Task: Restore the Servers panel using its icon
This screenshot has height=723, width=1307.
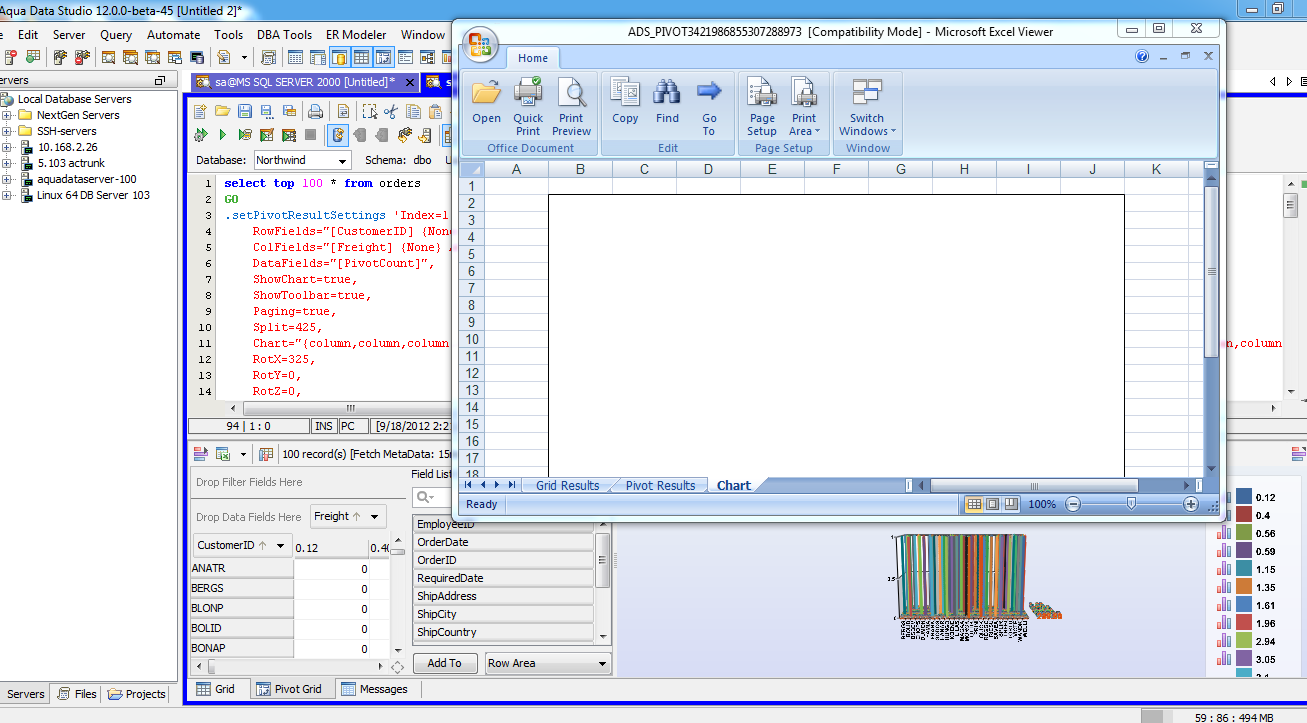Action: pos(159,80)
